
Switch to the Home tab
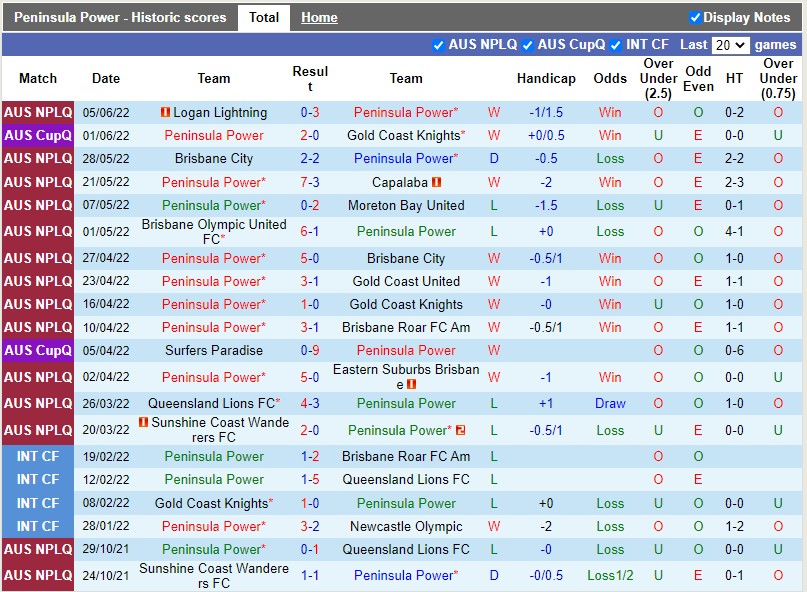pyautogui.click(x=319, y=17)
